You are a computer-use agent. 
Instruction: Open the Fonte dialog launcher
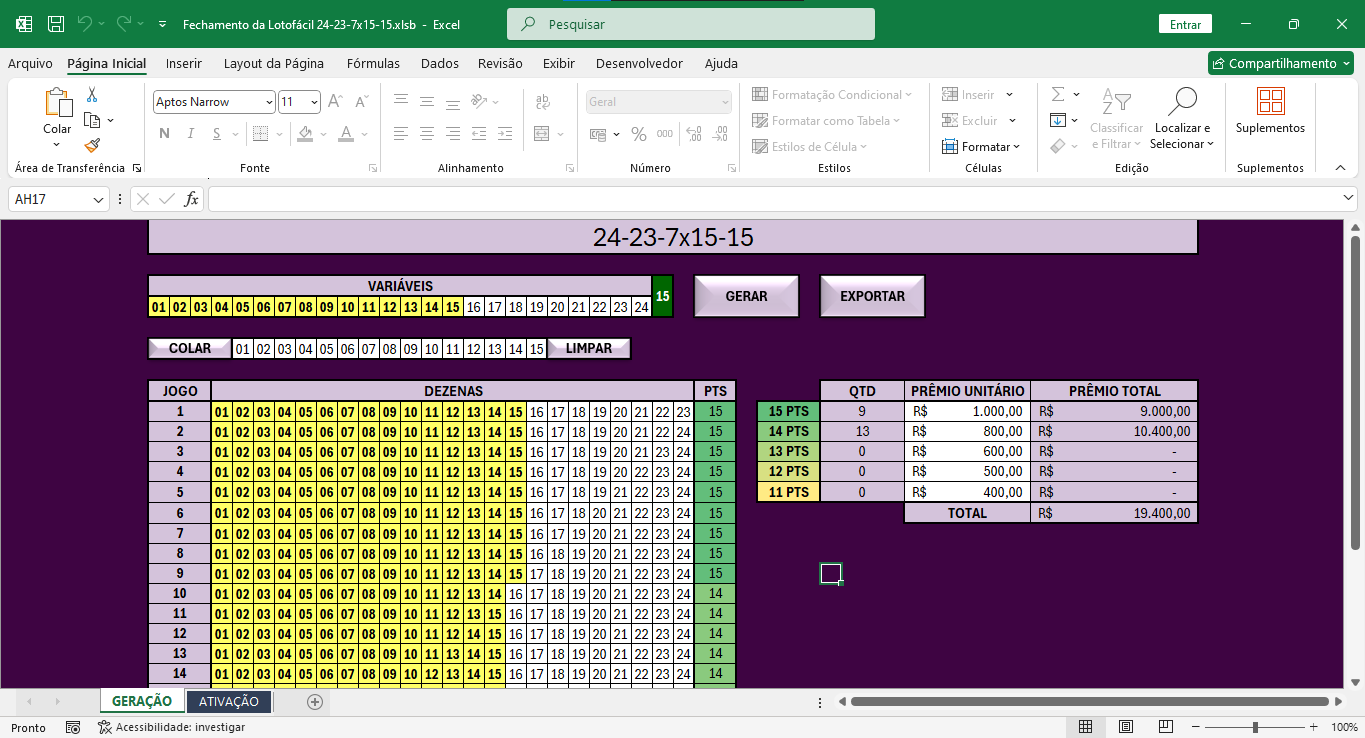(x=373, y=168)
